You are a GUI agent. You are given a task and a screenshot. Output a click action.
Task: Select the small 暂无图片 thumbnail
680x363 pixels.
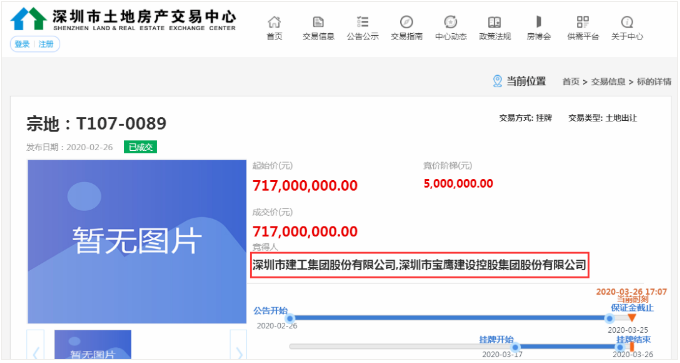(93, 344)
